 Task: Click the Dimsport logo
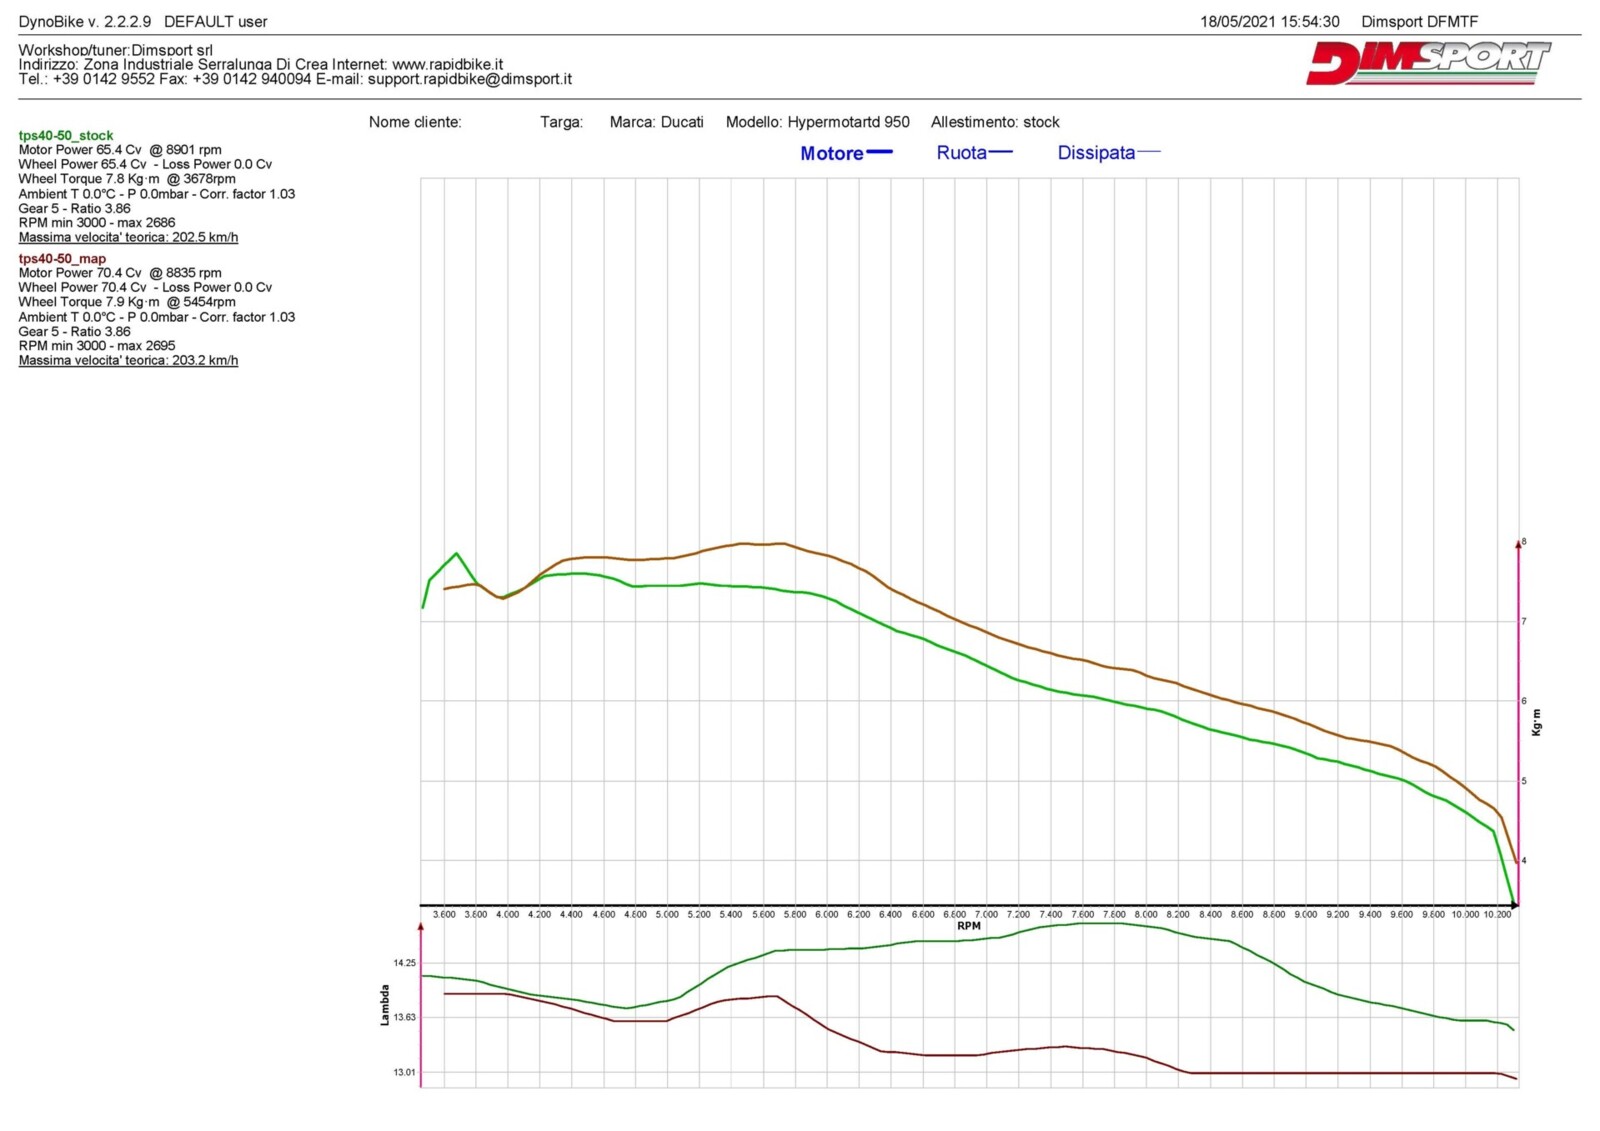pos(1427,63)
